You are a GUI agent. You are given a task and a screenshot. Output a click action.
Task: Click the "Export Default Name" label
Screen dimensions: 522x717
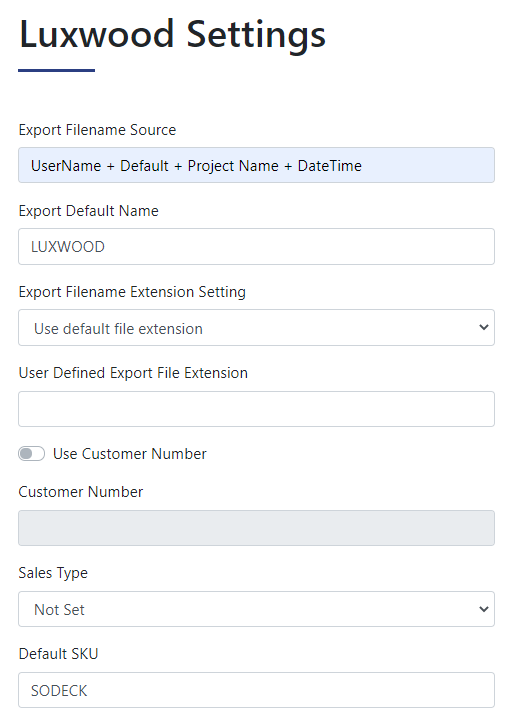pos(89,211)
